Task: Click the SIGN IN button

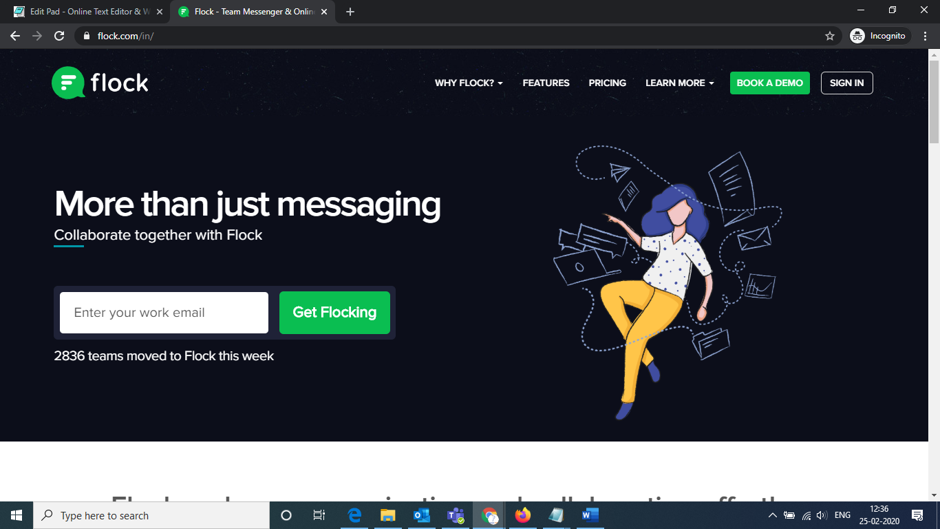Action: [x=846, y=83]
